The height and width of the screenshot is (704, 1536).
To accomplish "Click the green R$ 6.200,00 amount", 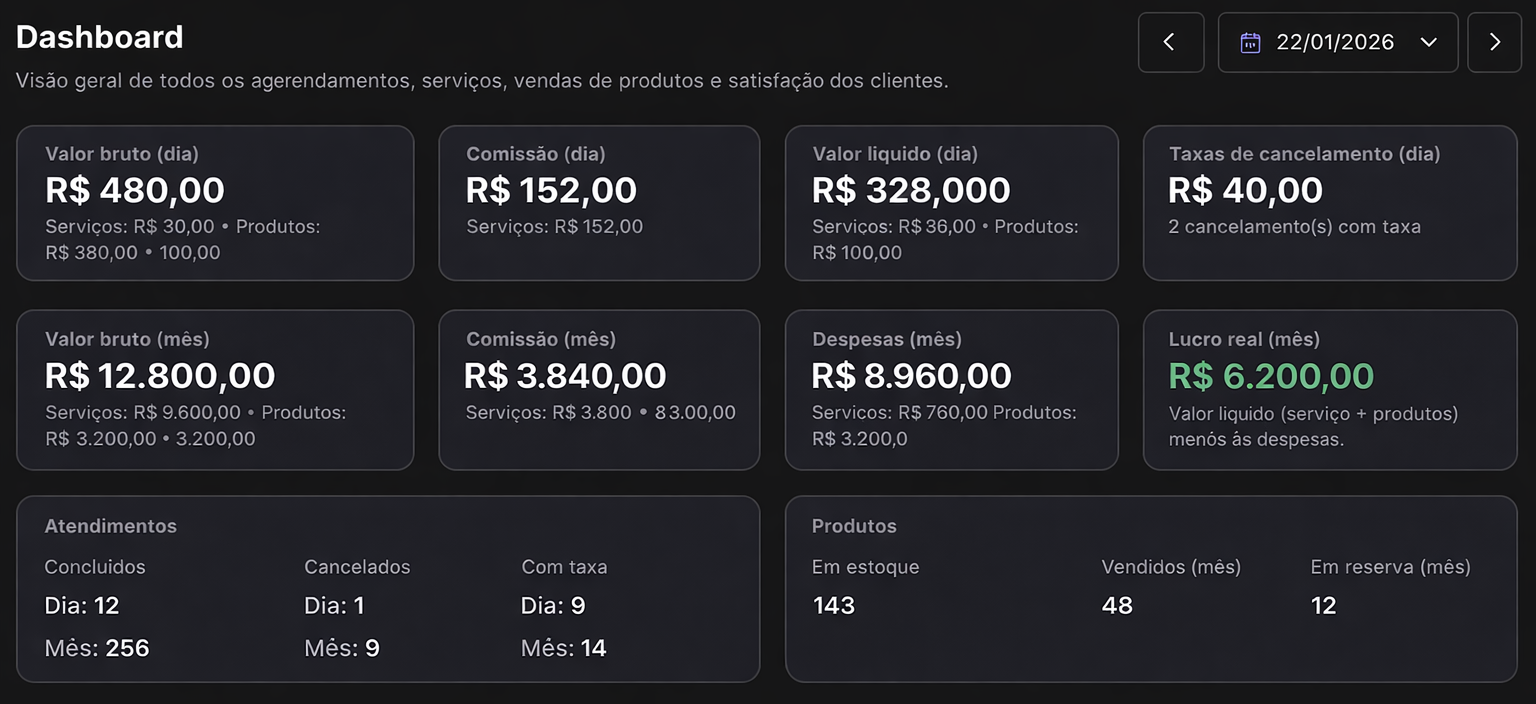I will coord(1272,376).
